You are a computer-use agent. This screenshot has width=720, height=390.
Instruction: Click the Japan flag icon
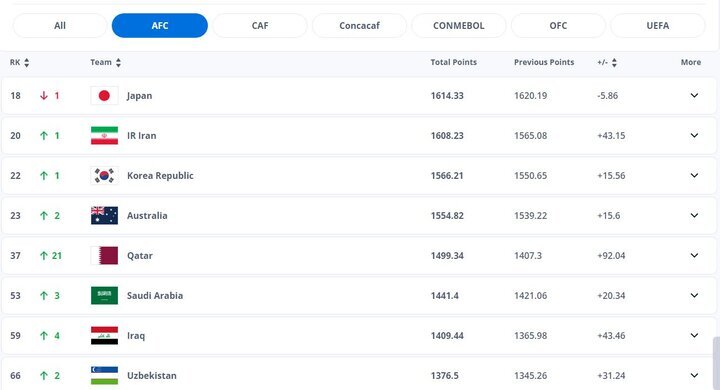pyautogui.click(x=104, y=96)
